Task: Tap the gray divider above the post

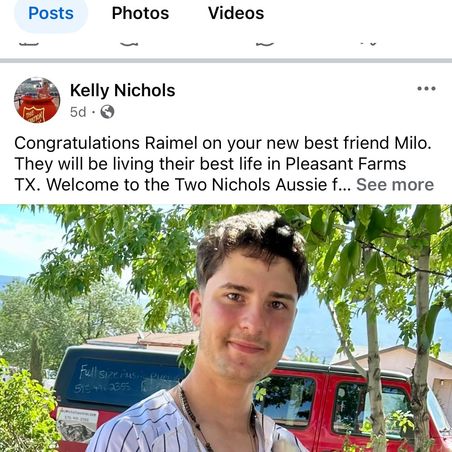Action: tap(226, 61)
